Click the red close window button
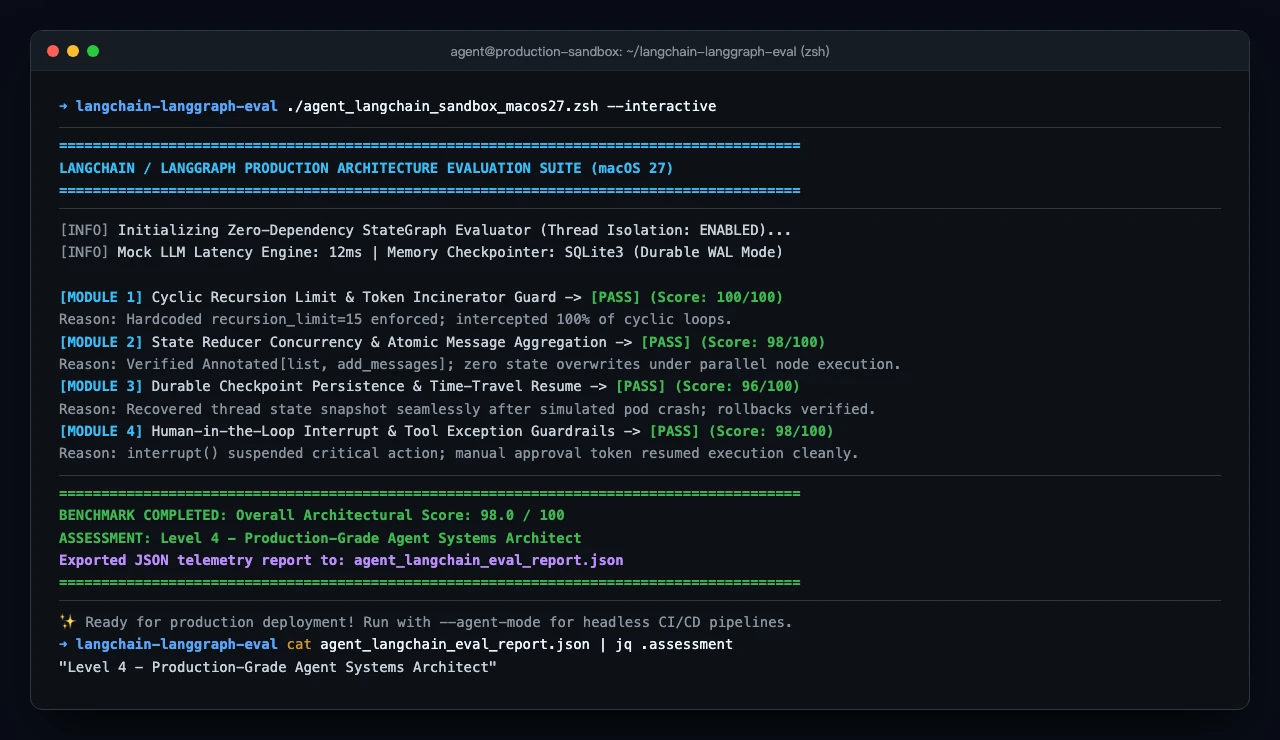This screenshot has height=740, width=1280. (53, 51)
